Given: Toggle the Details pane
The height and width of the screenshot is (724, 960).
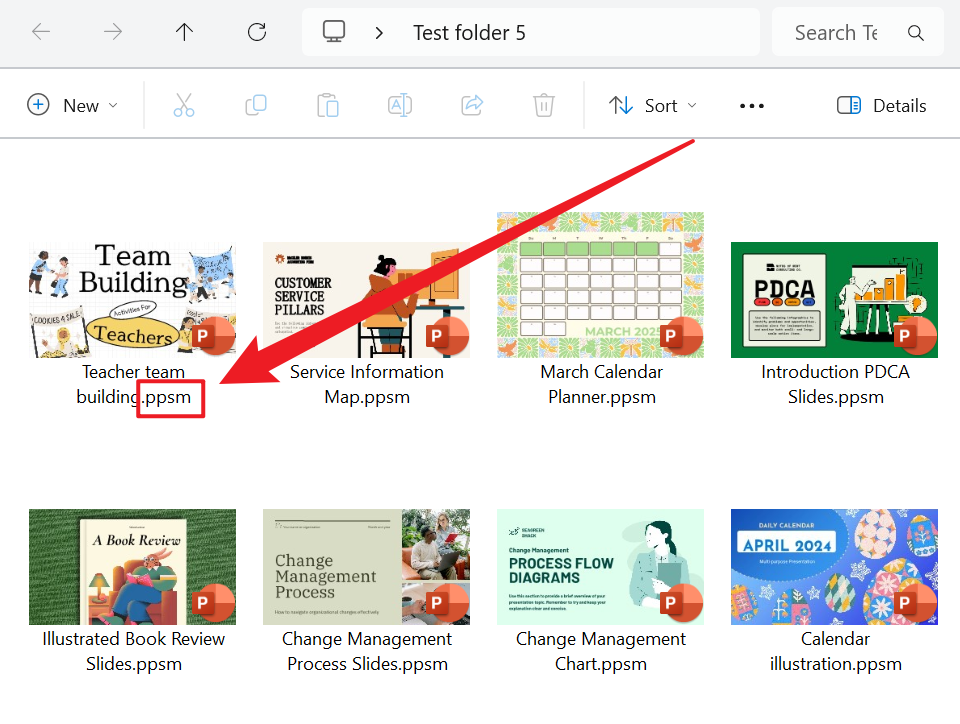Looking at the screenshot, I should 881,105.
